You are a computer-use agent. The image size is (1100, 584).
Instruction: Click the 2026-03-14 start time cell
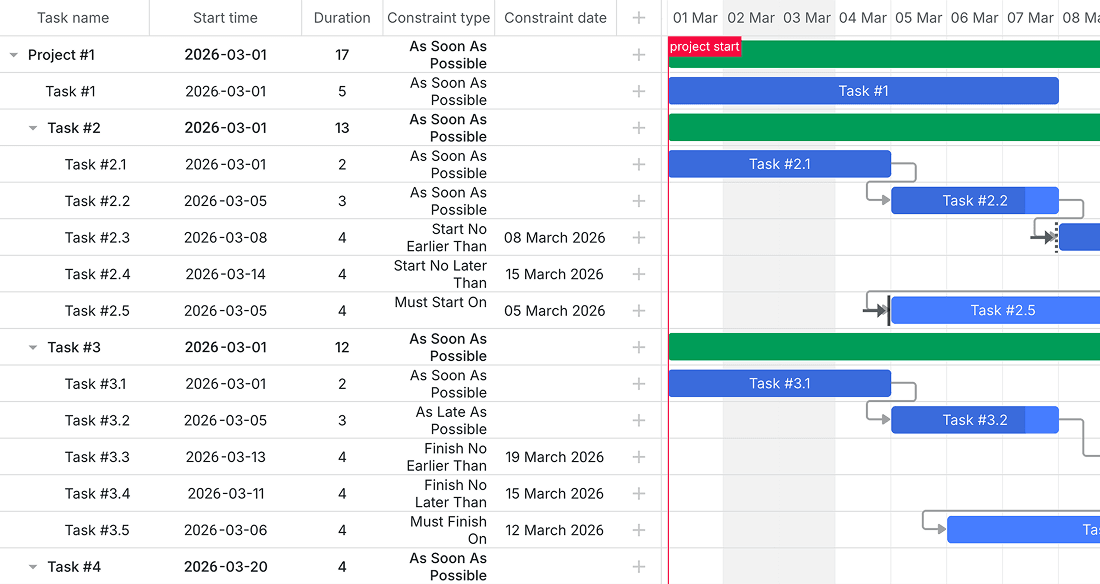(225, 274)
